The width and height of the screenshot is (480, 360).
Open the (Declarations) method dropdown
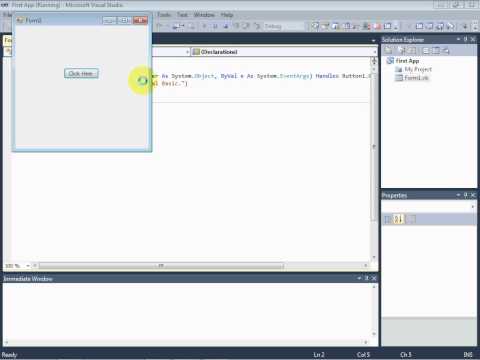click(x=375, y=52)
